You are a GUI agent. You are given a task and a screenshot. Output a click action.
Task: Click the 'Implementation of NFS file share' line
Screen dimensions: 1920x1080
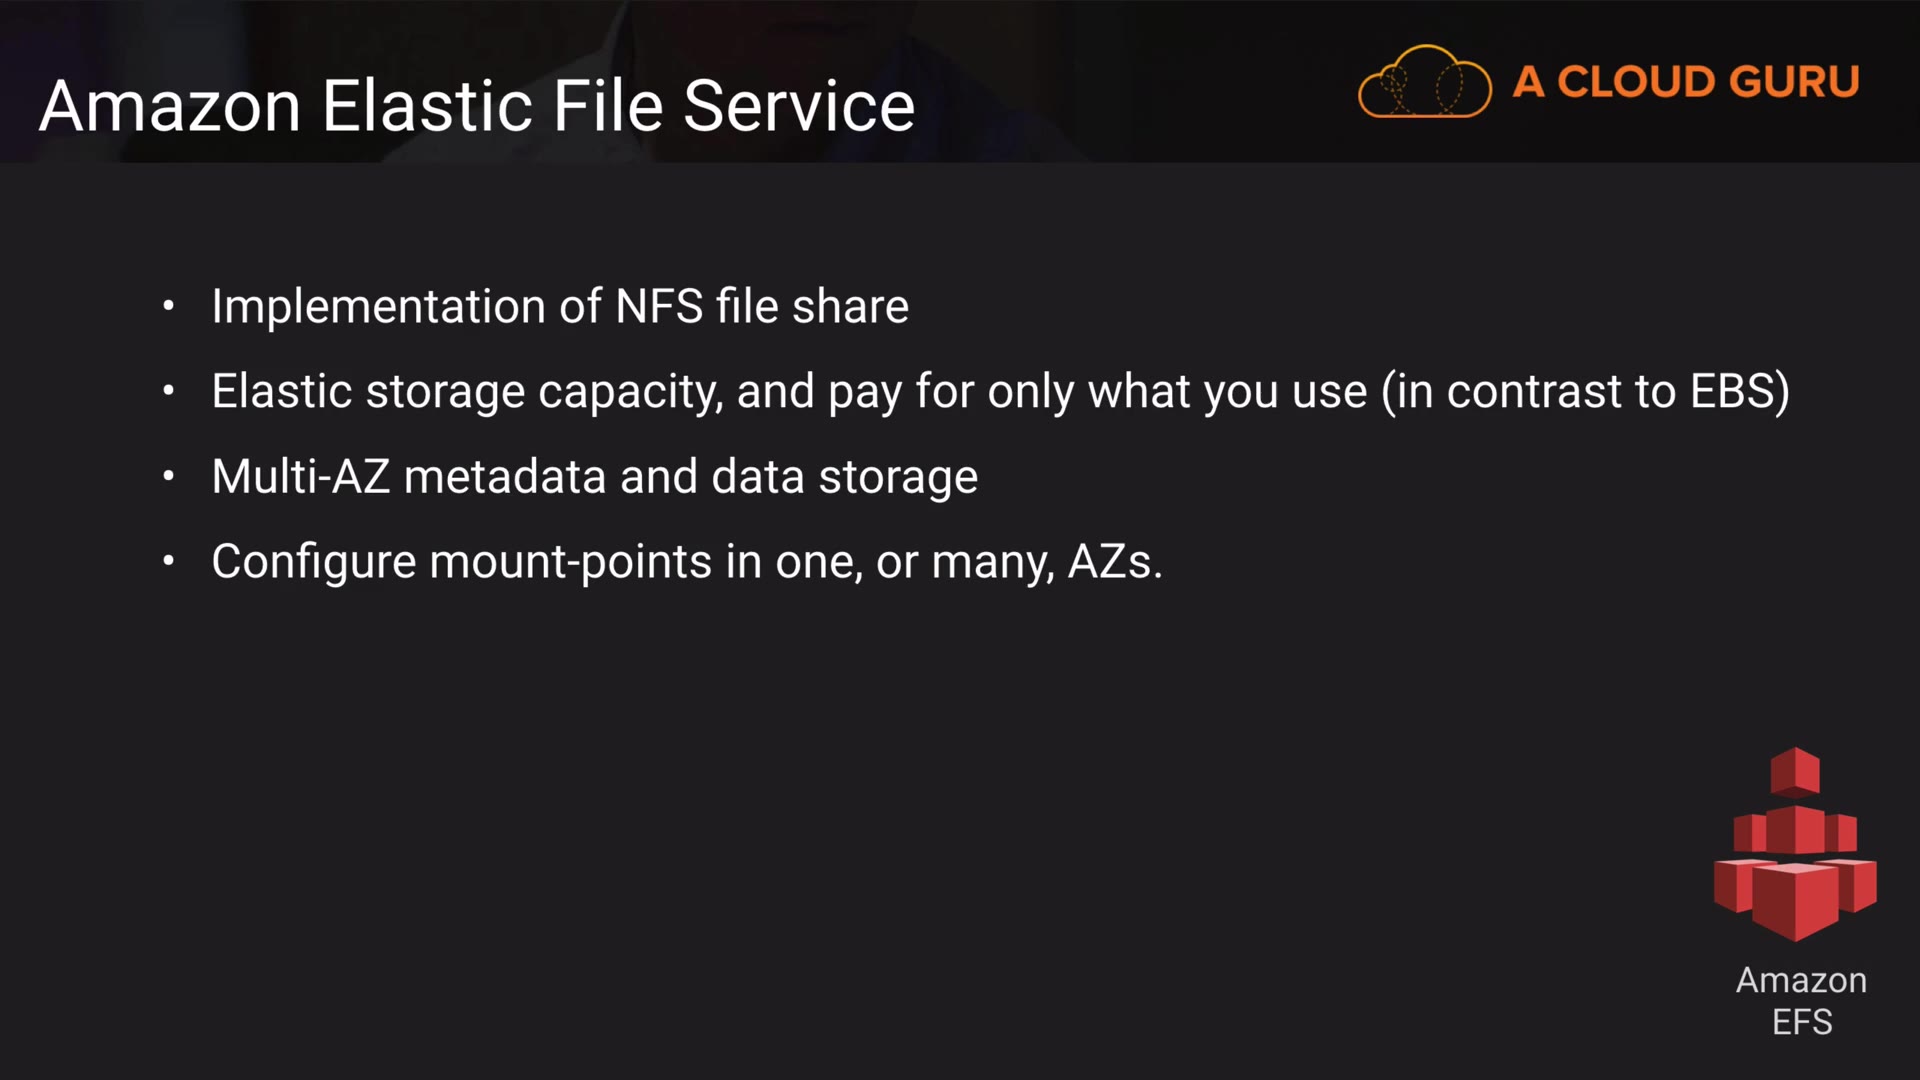point(560,306)
